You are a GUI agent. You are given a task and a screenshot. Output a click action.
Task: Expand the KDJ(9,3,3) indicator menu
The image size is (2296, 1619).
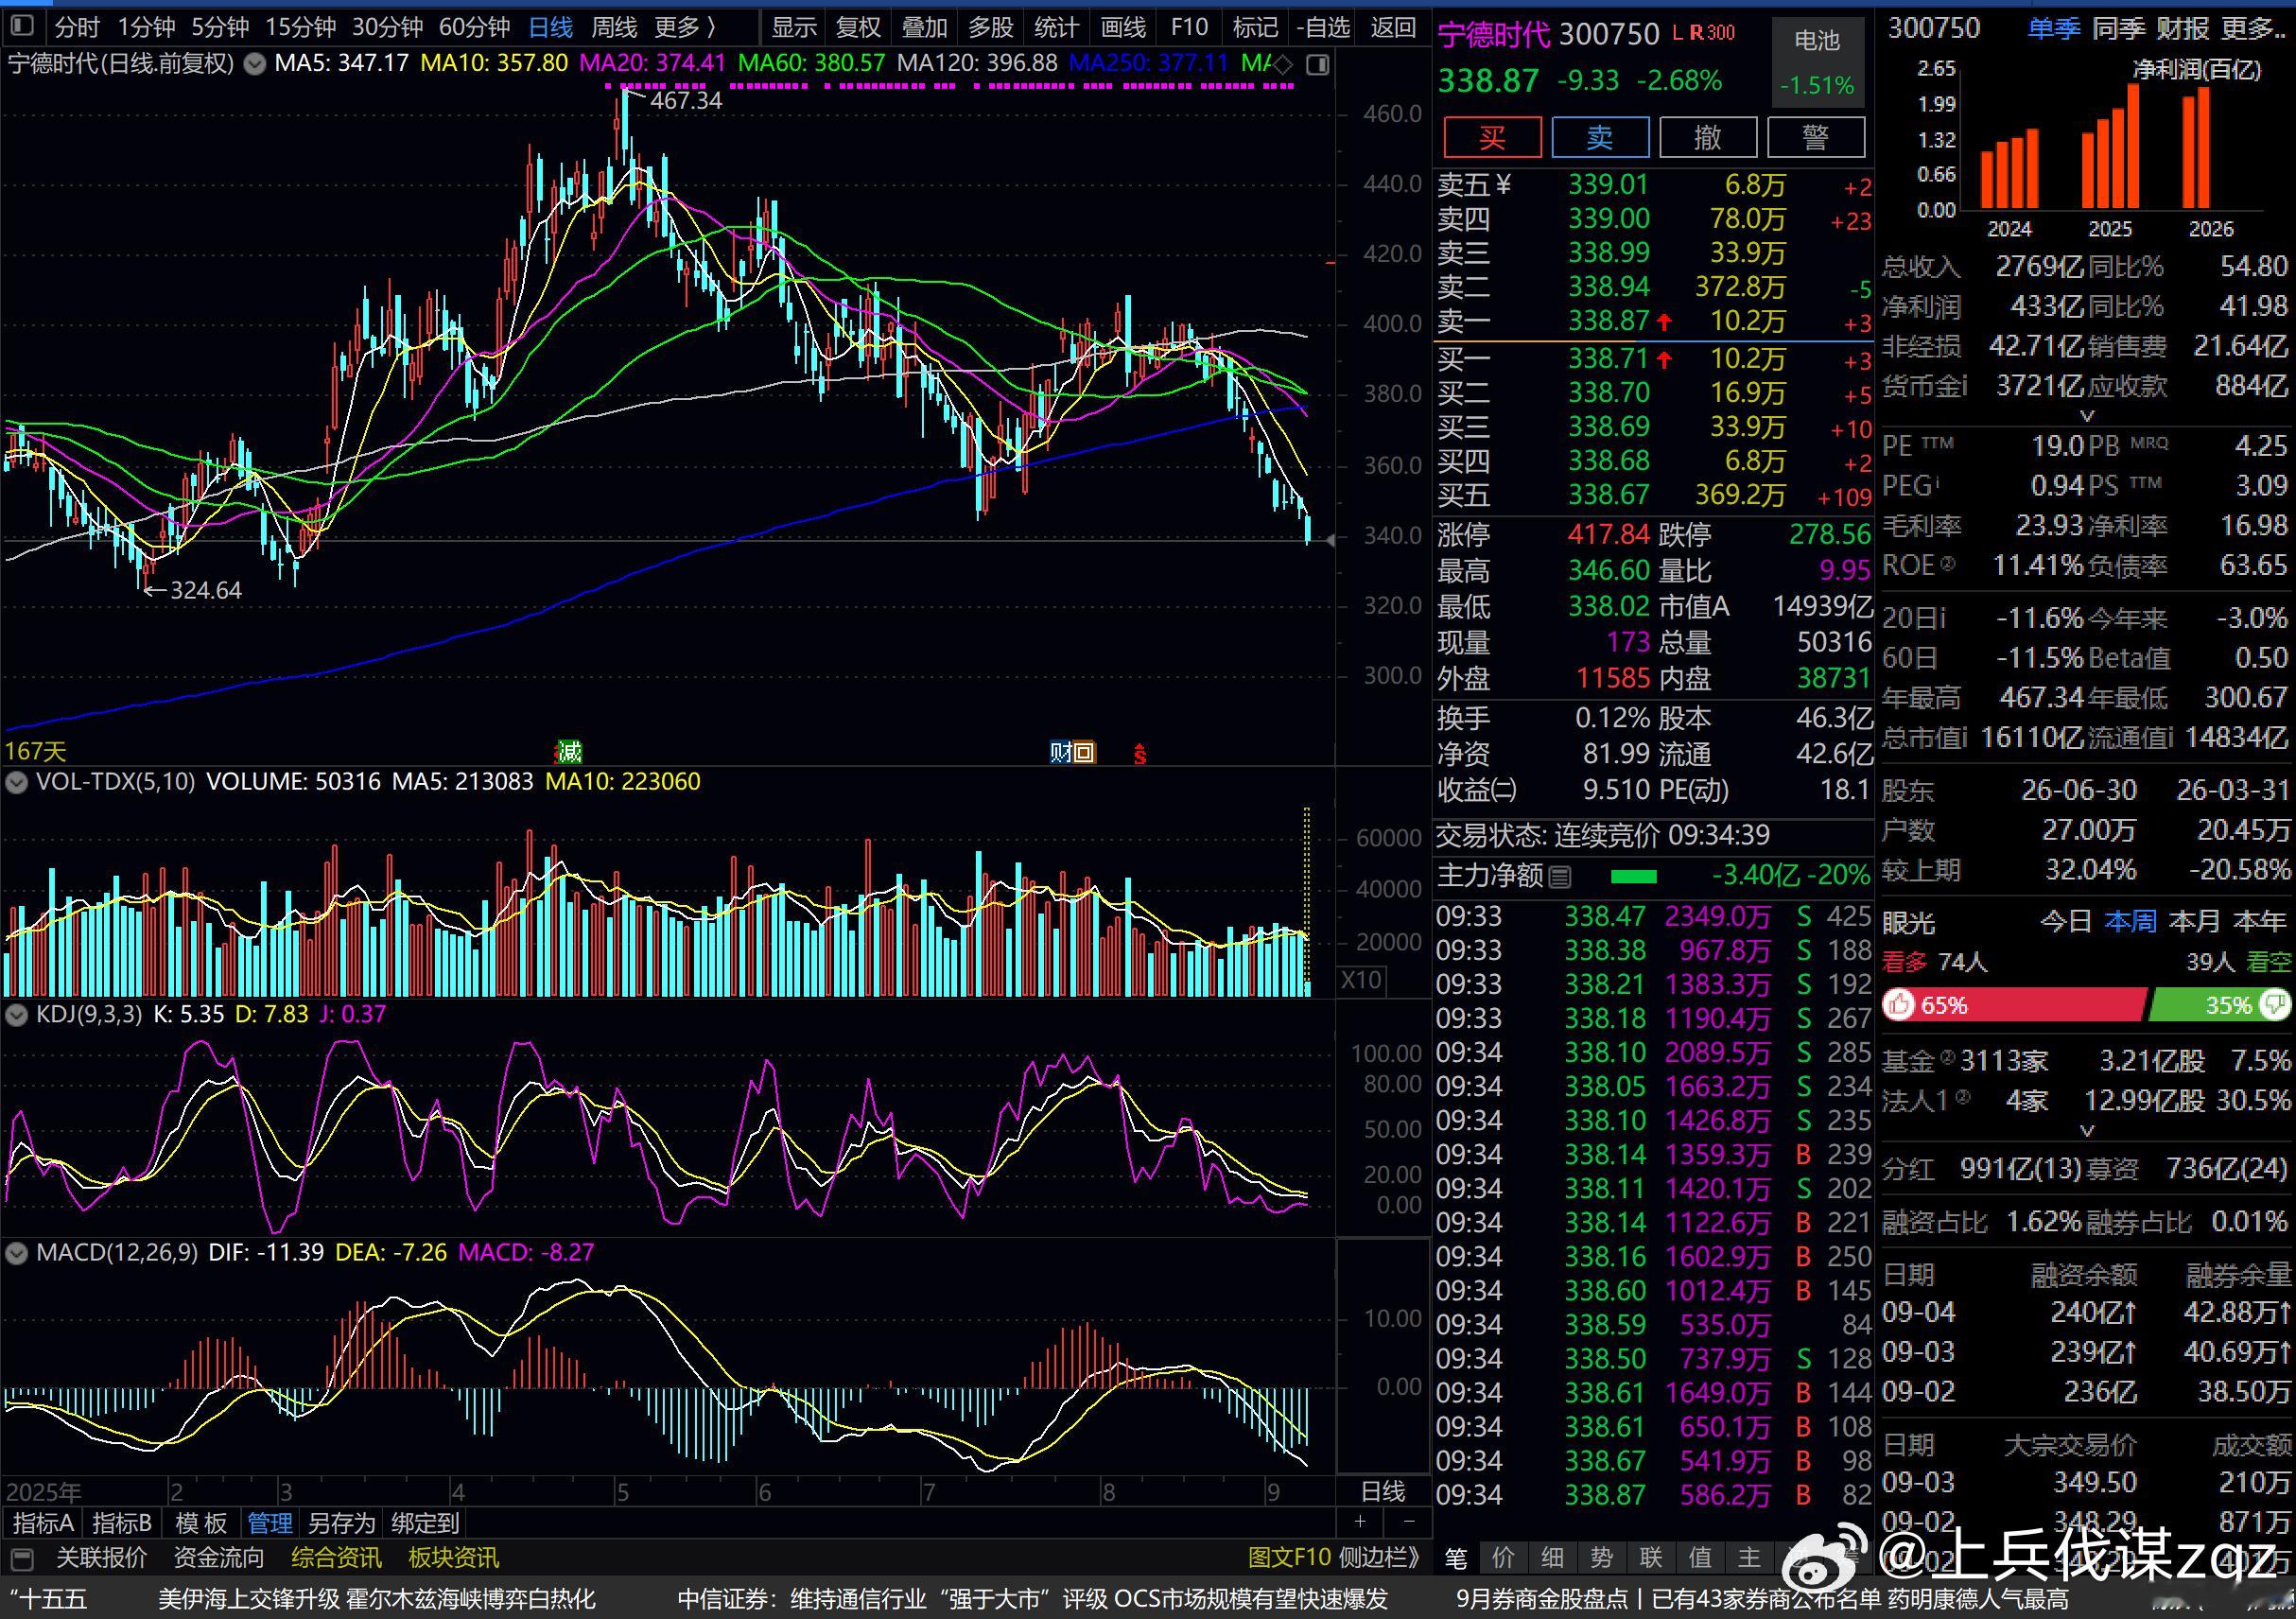point(16,1015)
